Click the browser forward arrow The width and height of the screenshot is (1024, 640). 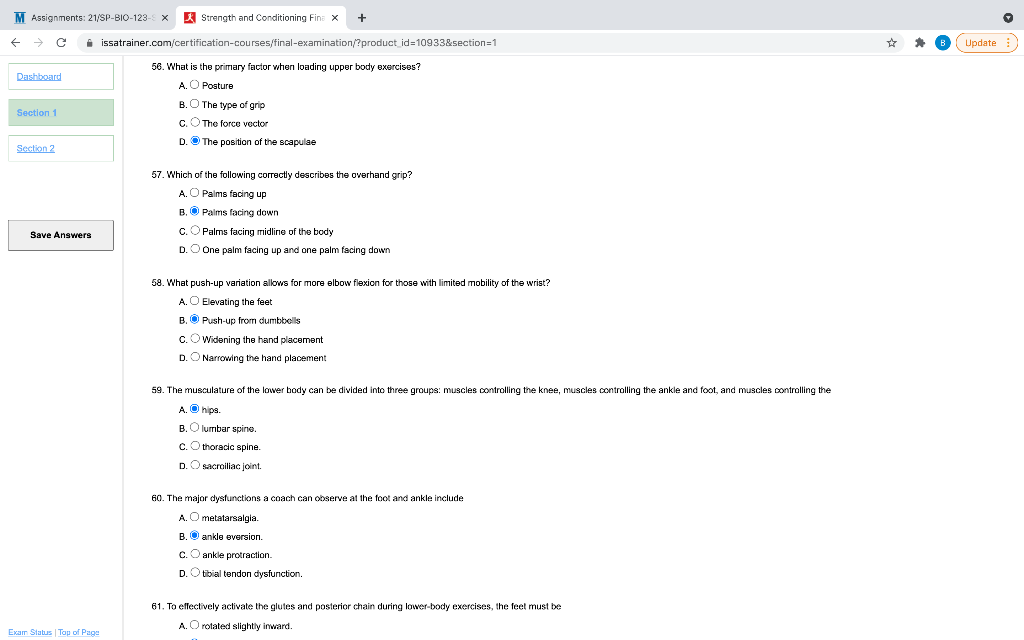coord(39,42)
